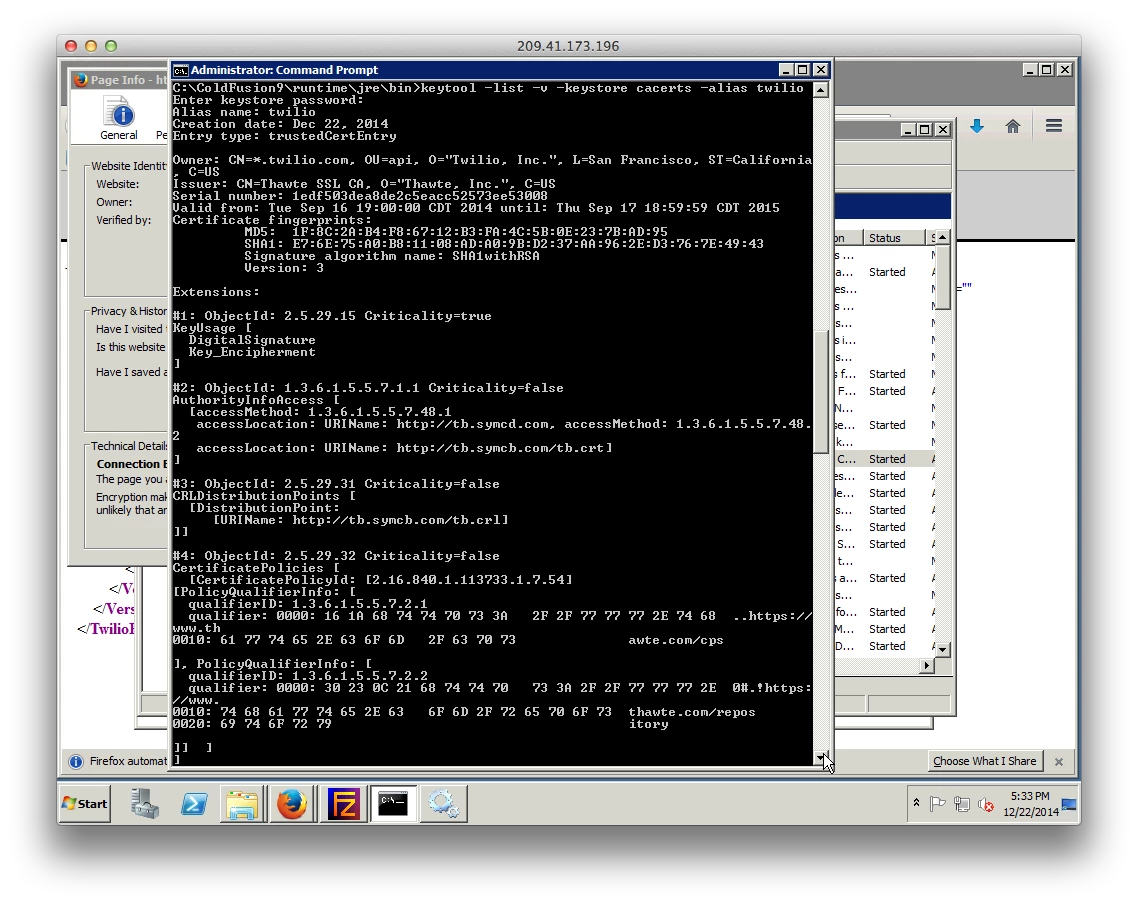Screen dimensions: 1138x904
Task: Launch PowerShell from the taskbar
Action: click(194, 804)
